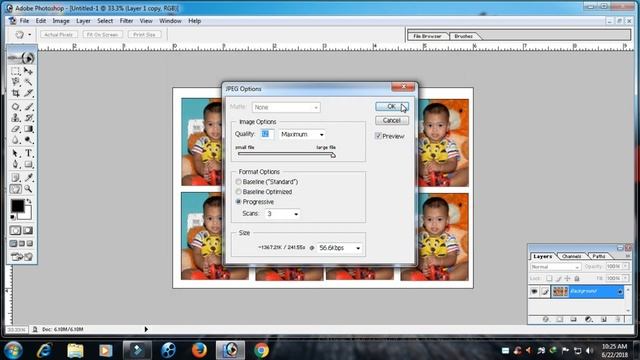The width and height of the screenshot is (640, 360).
Task: Click add layer style icon
Action: (546, 319)
